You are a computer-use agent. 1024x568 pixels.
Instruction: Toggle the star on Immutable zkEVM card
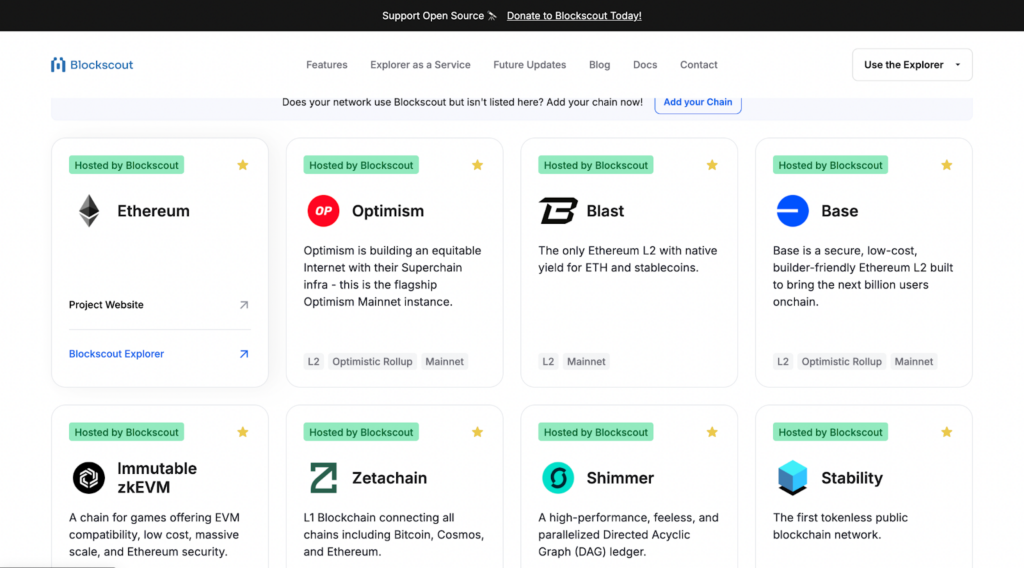click(243, 432)
